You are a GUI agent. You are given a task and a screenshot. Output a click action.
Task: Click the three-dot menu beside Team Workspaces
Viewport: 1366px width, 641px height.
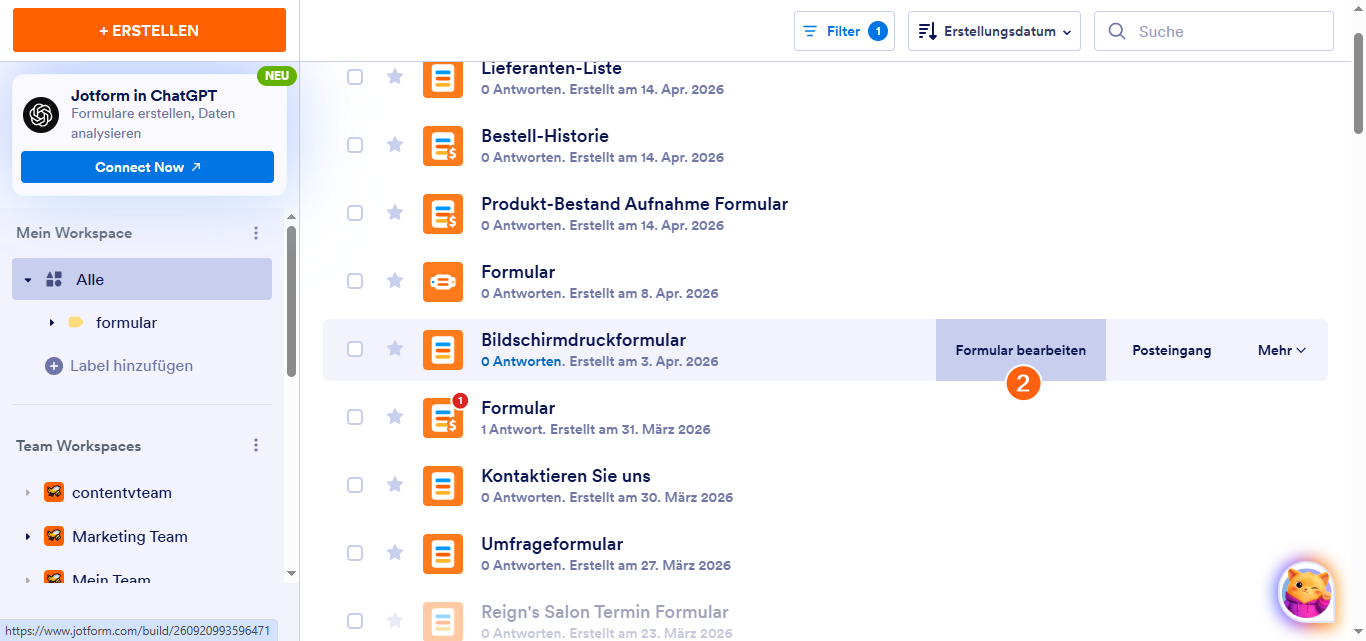256,445
